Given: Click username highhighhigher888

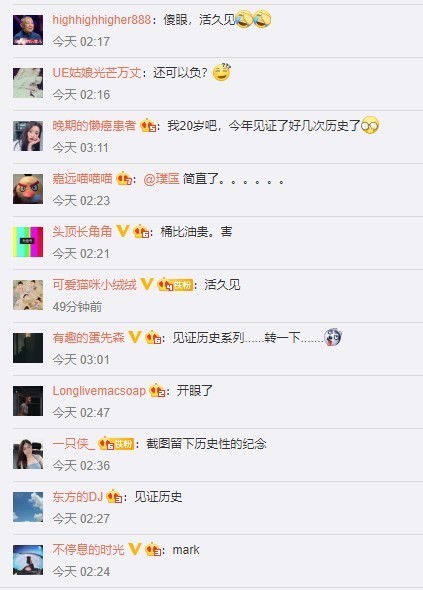Looking at the screenshot, I should click(x=102, y=20).
